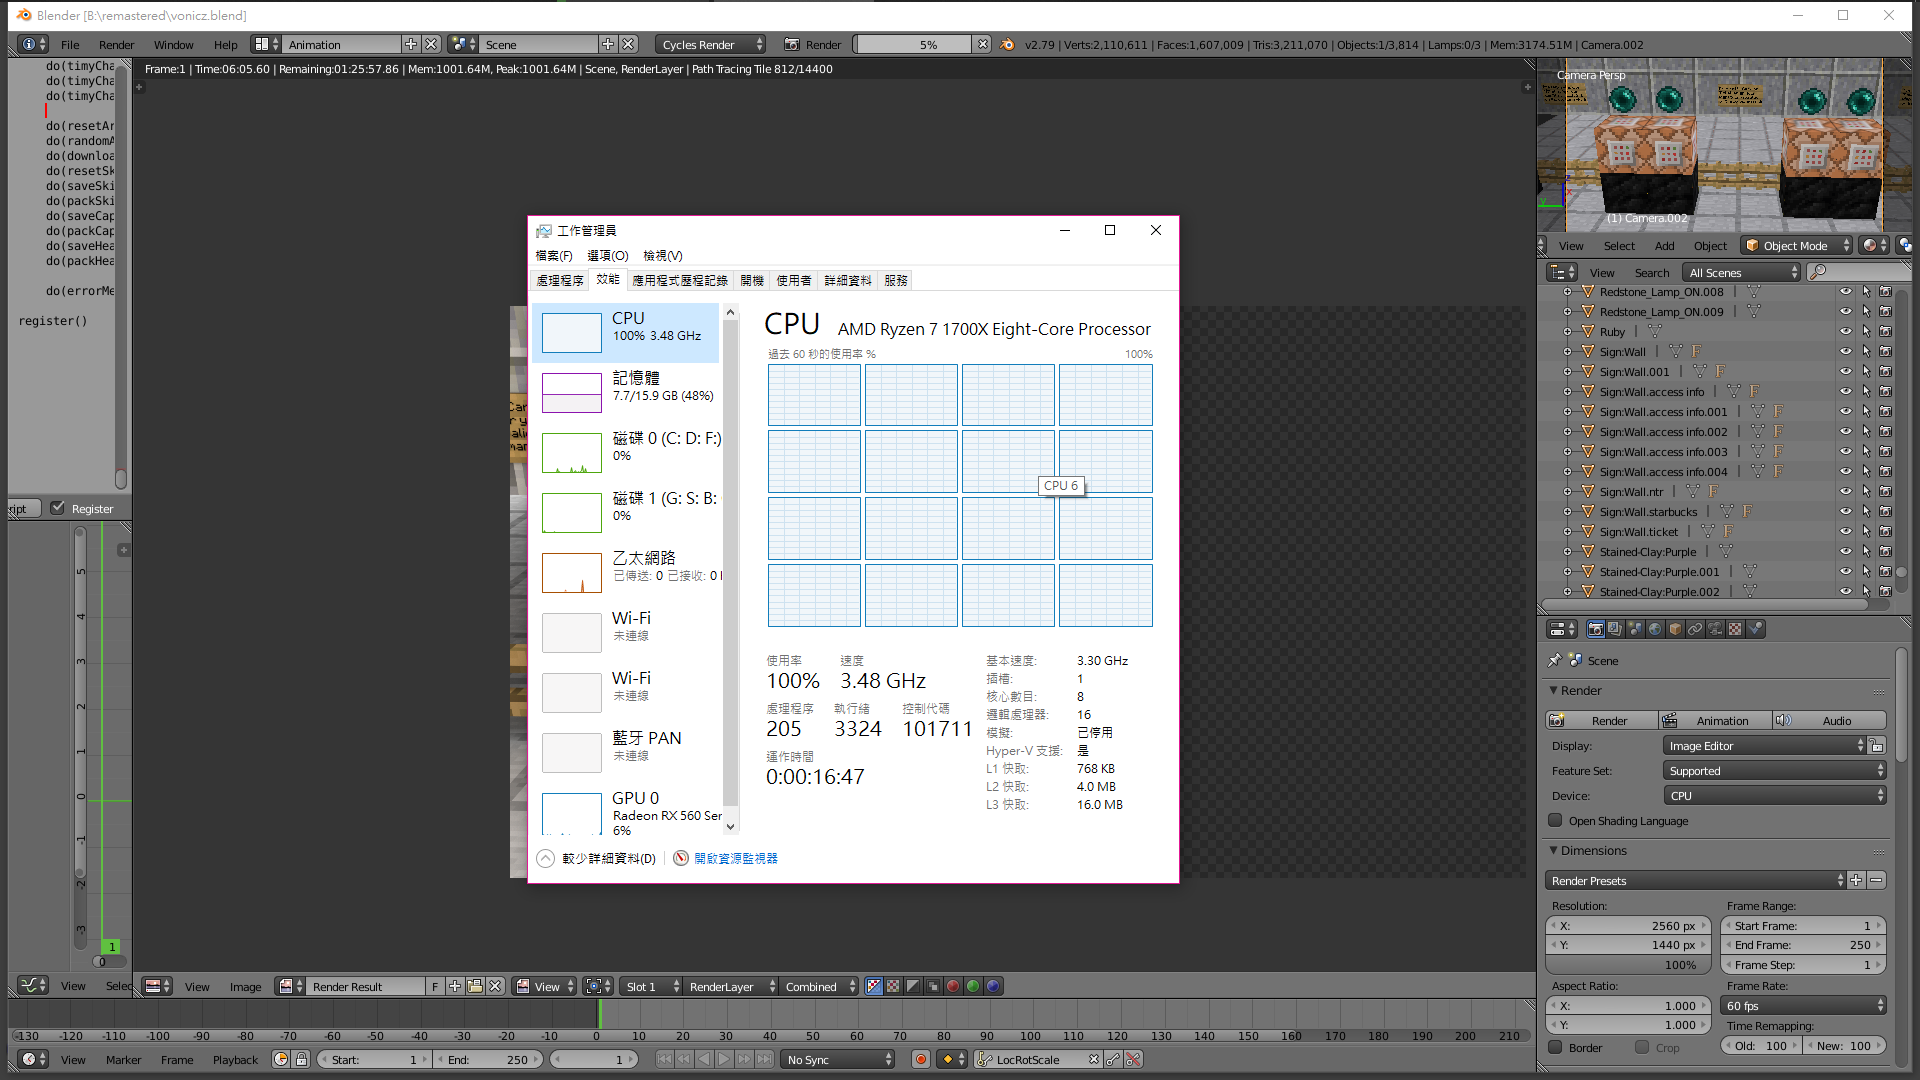Open the World properties tab globe icon
This screenshot has height=1080, width=1920.
[1655, 629]
